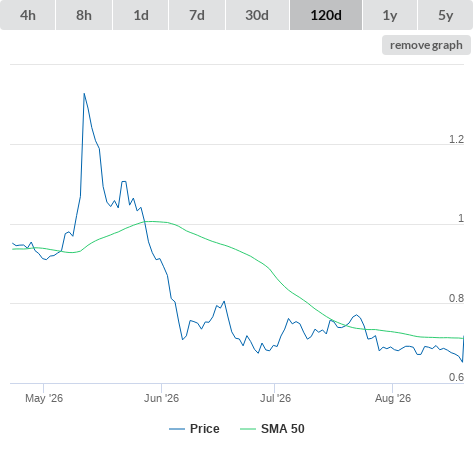Viewport: 474px width, 455px height.
Task: Click the Aug '26 axis marker
Action: [393, 398]
